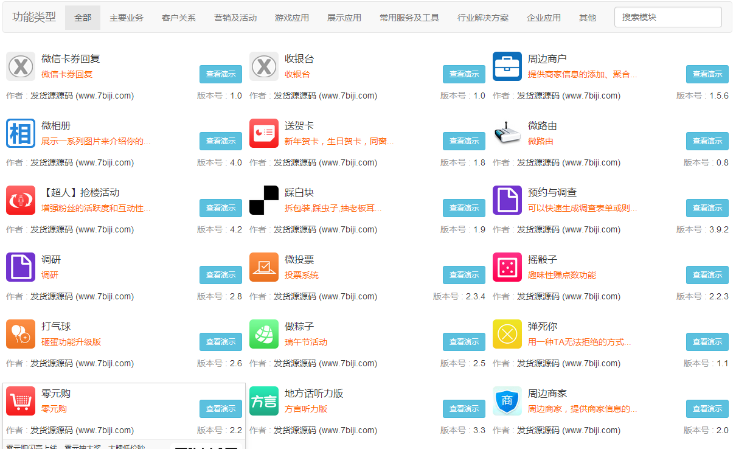
Task: Click 查看演示 button for 周边商户
Action: pyautogui.click(x=707, y=74)
